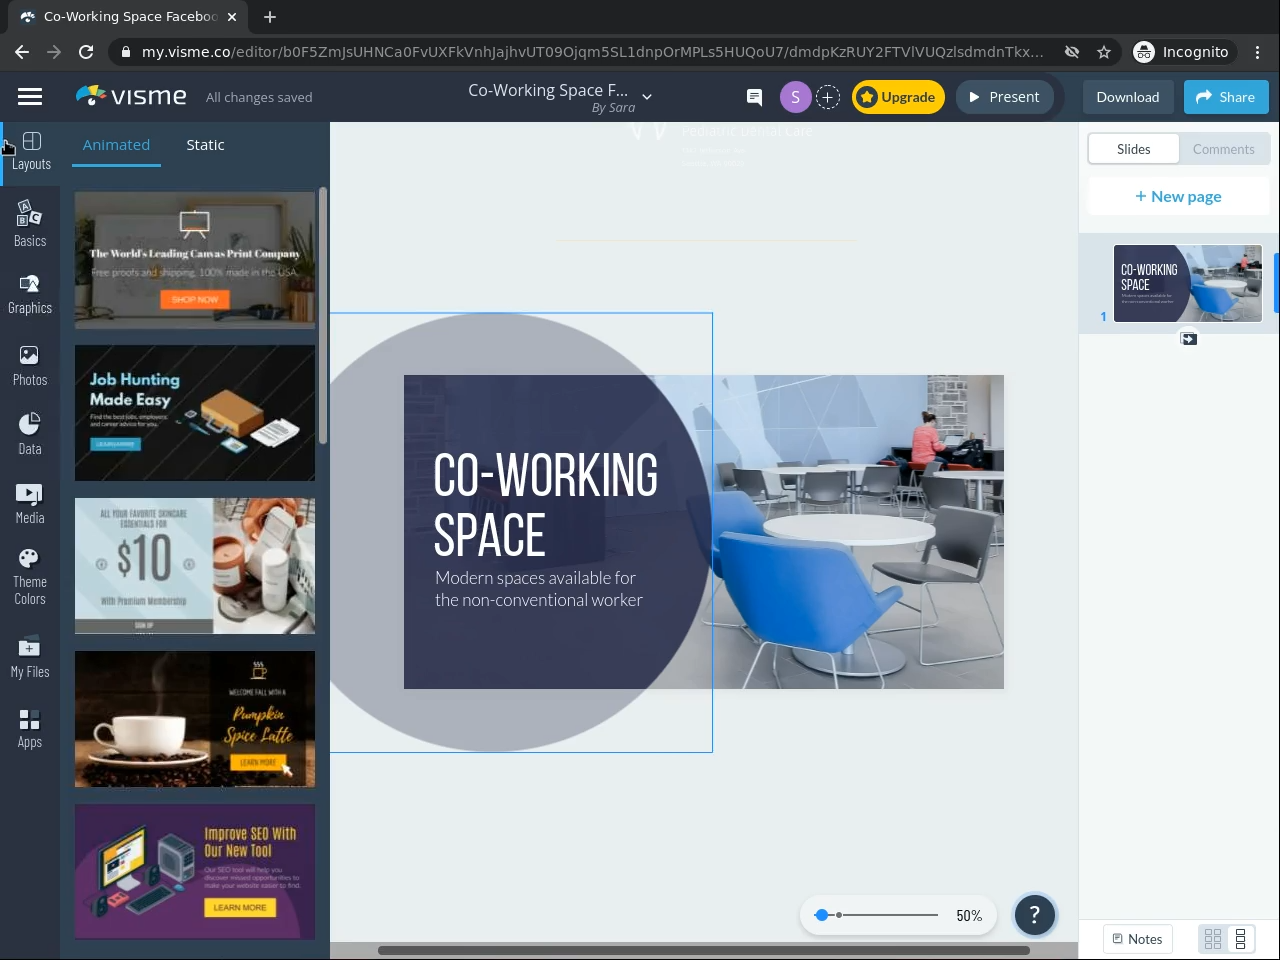Select the Slides tab in right panel
1280x960 pixels.
[1133, 149]
